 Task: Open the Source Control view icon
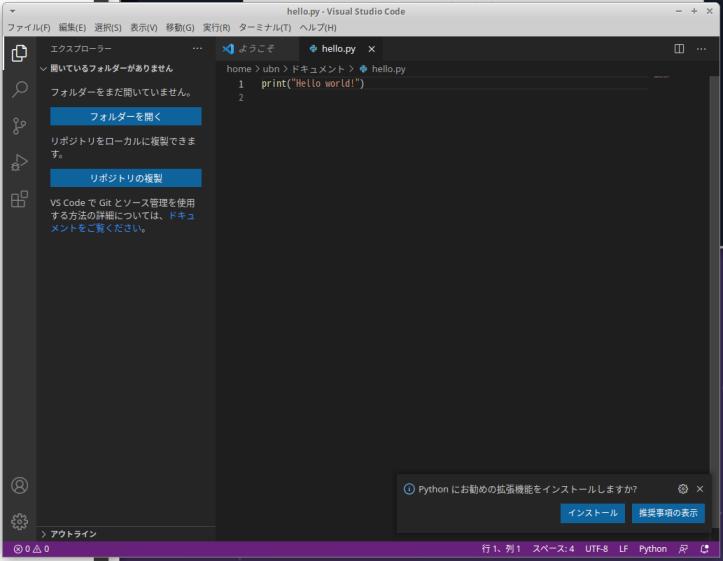tap(19, 126)
